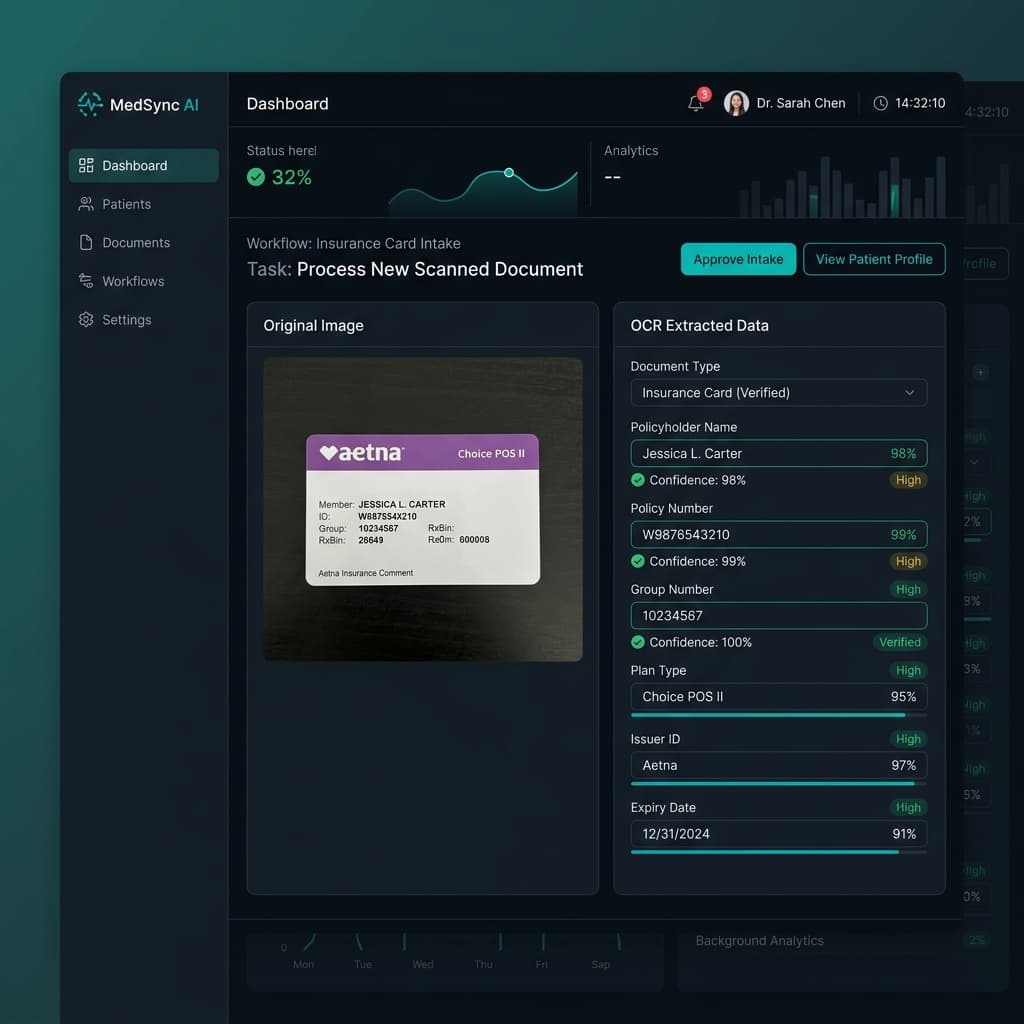Click High badge beside Expiry Date

tap(908, 807)
